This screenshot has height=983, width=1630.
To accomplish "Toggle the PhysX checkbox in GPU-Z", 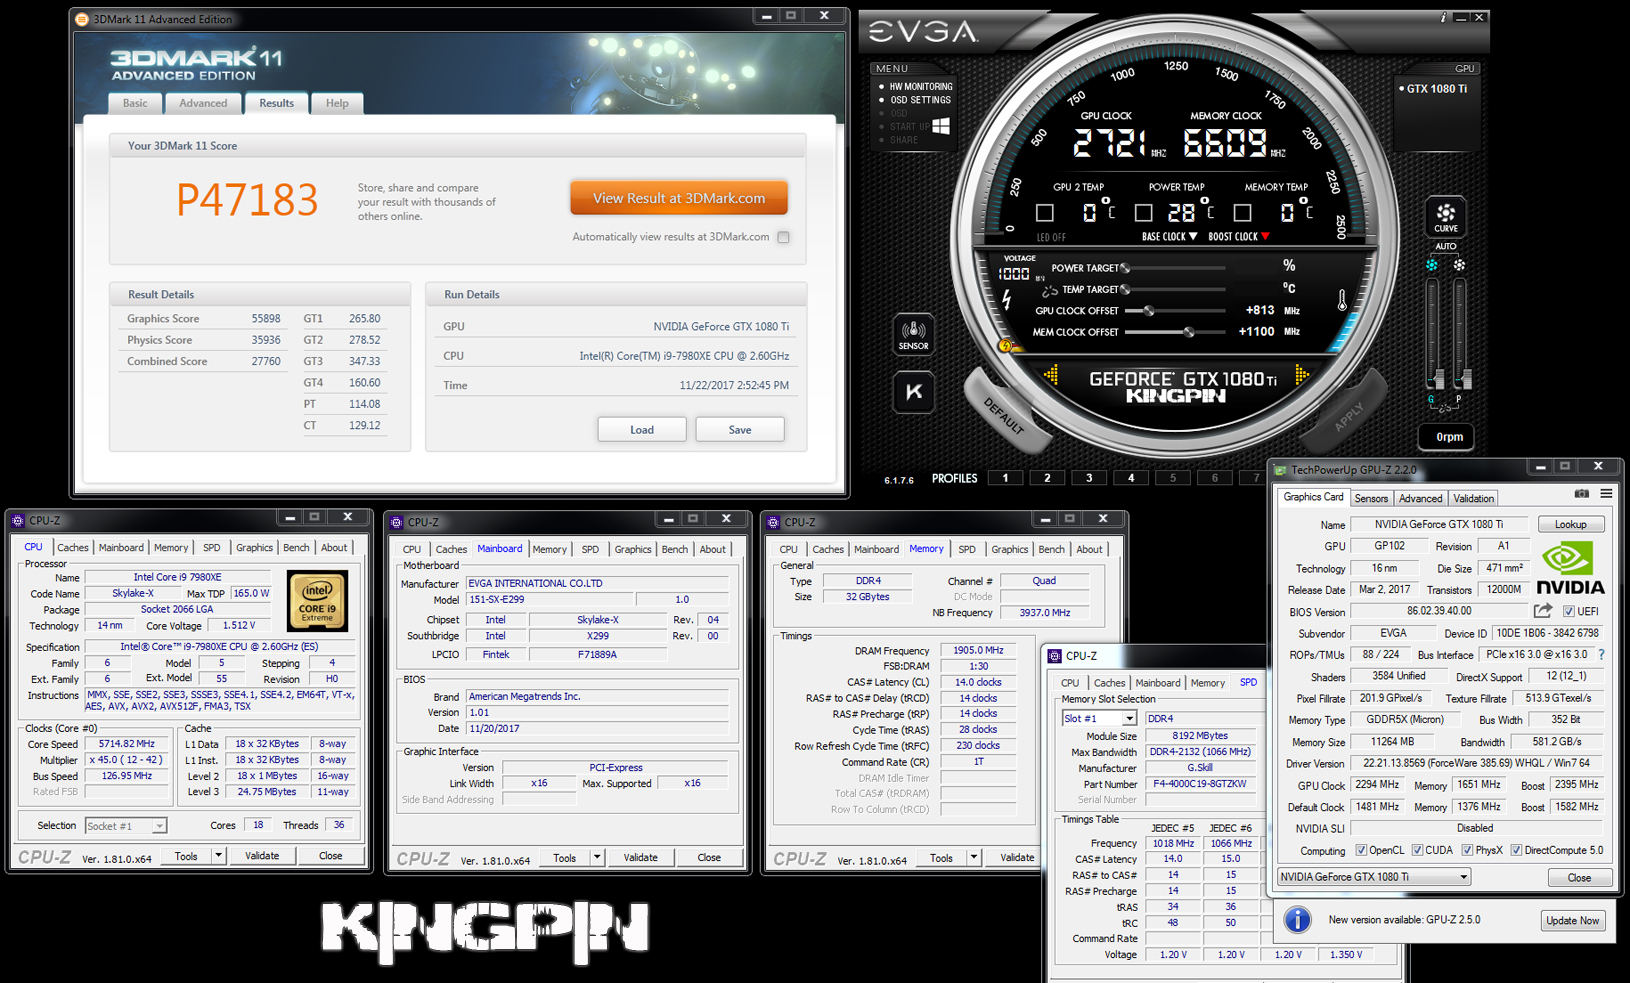I will point(1467,850).
